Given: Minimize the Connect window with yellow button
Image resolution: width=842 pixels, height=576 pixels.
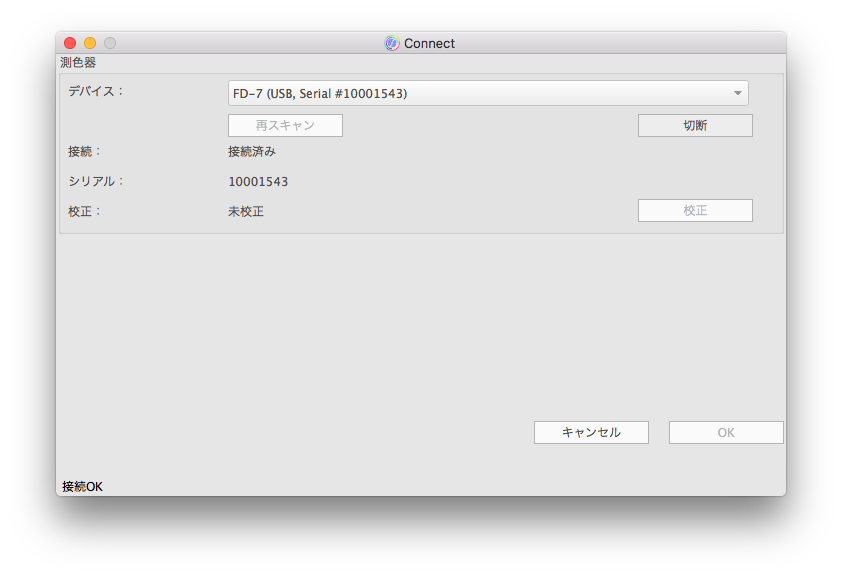Looking at the screenshot, I should [90, 43].
